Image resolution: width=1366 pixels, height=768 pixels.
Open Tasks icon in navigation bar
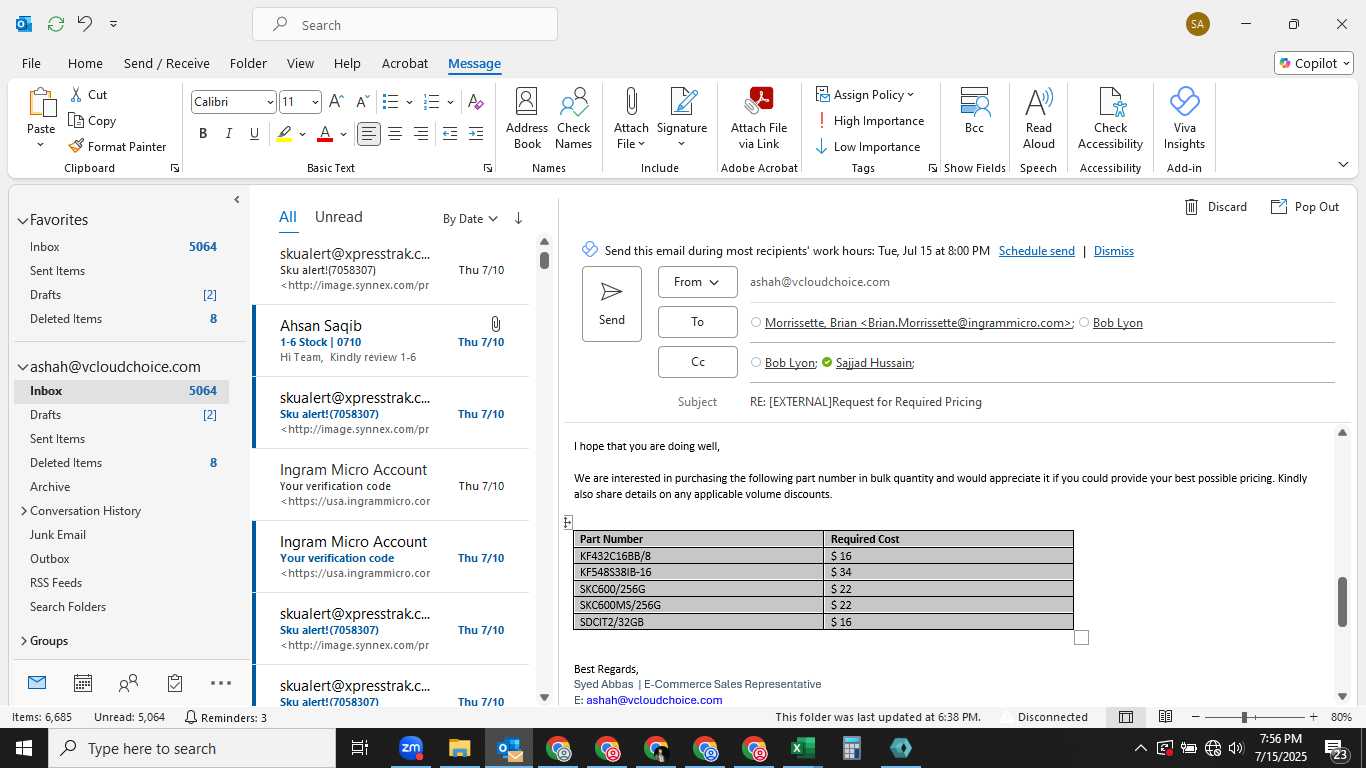click(175, 683)
